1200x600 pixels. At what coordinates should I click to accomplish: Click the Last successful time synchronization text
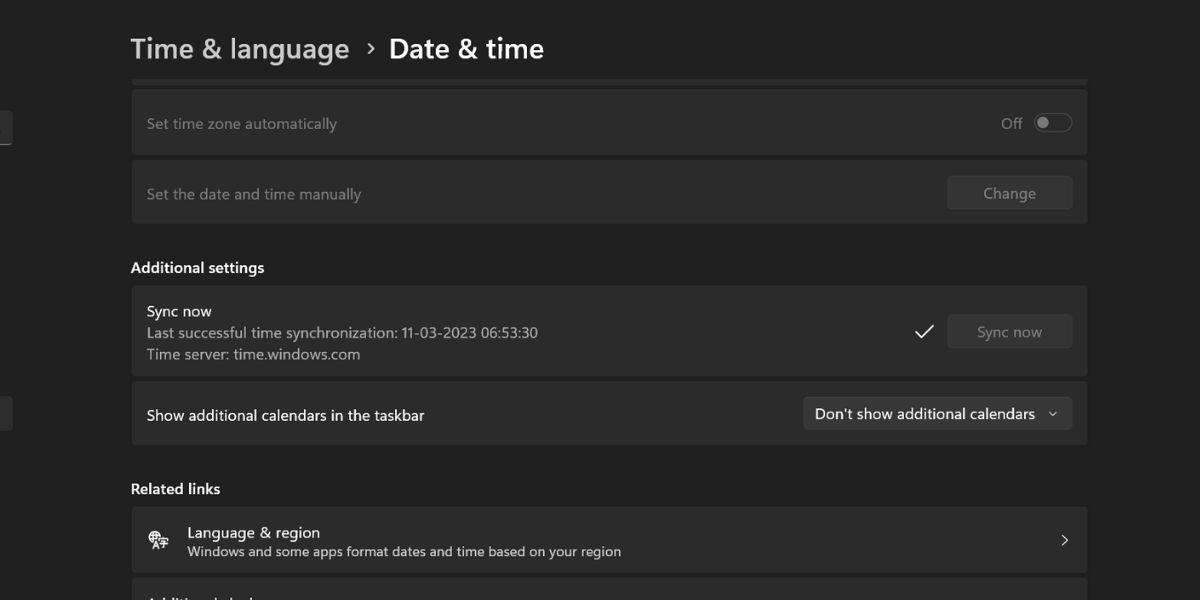(342, 333)
